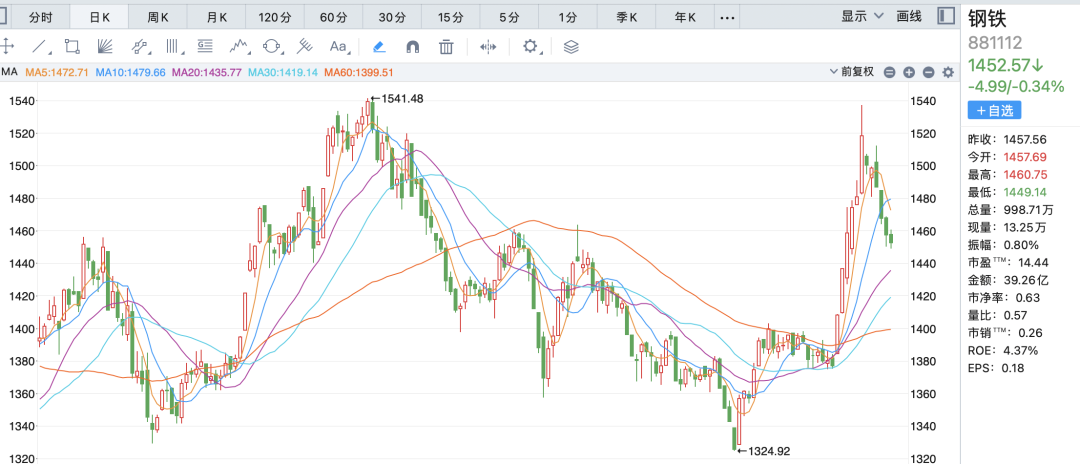The width and height of the screenshot is (1080, 464).
Task: Open the 前复权 adjustment dropdown
Action: (852, 72)
